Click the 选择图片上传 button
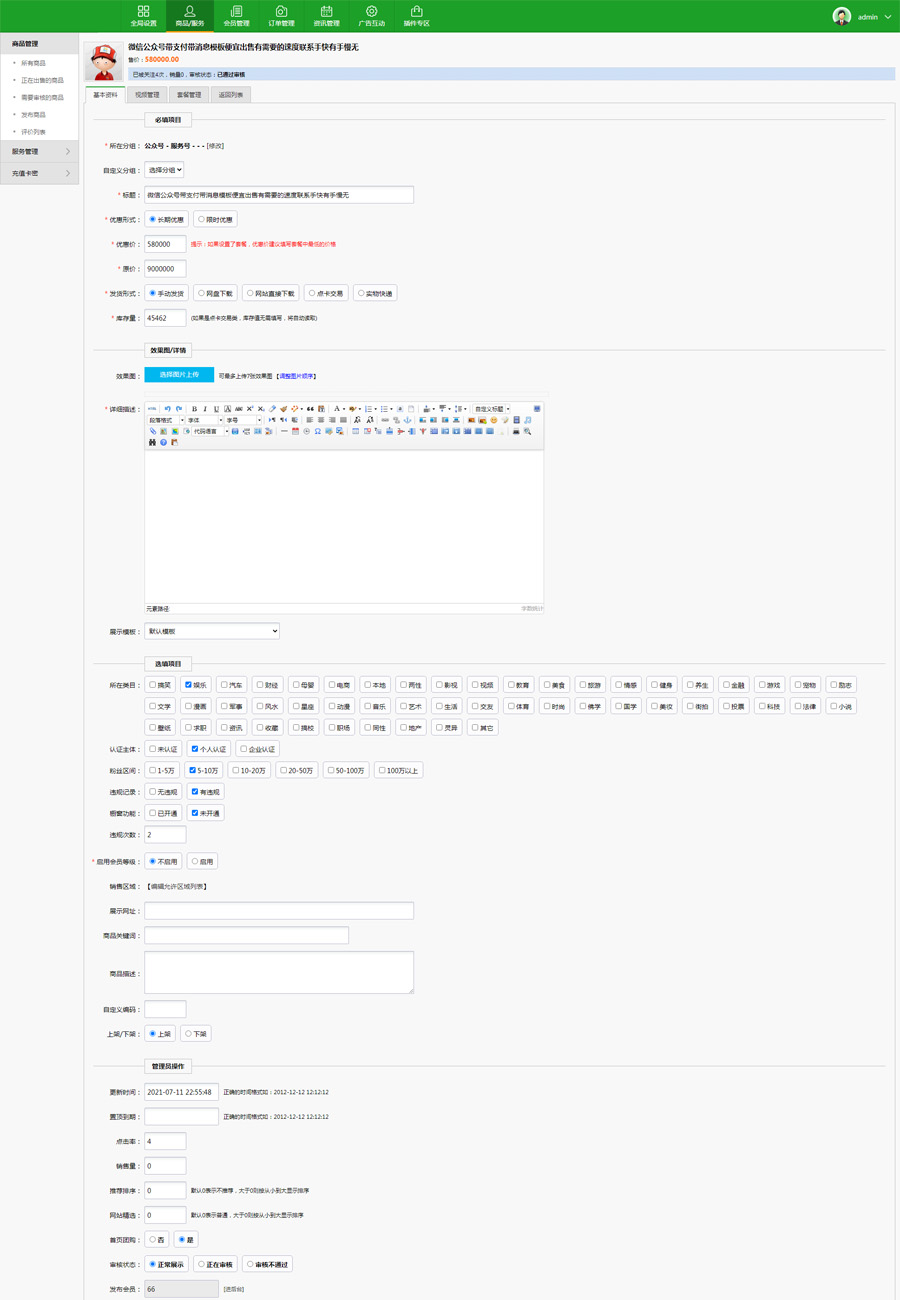Viewport: 900px width, 1300px height. (x=179, y=375)
